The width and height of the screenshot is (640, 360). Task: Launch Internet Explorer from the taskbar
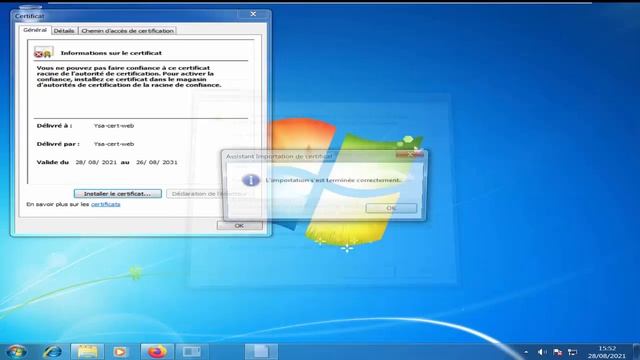point(53,352)
